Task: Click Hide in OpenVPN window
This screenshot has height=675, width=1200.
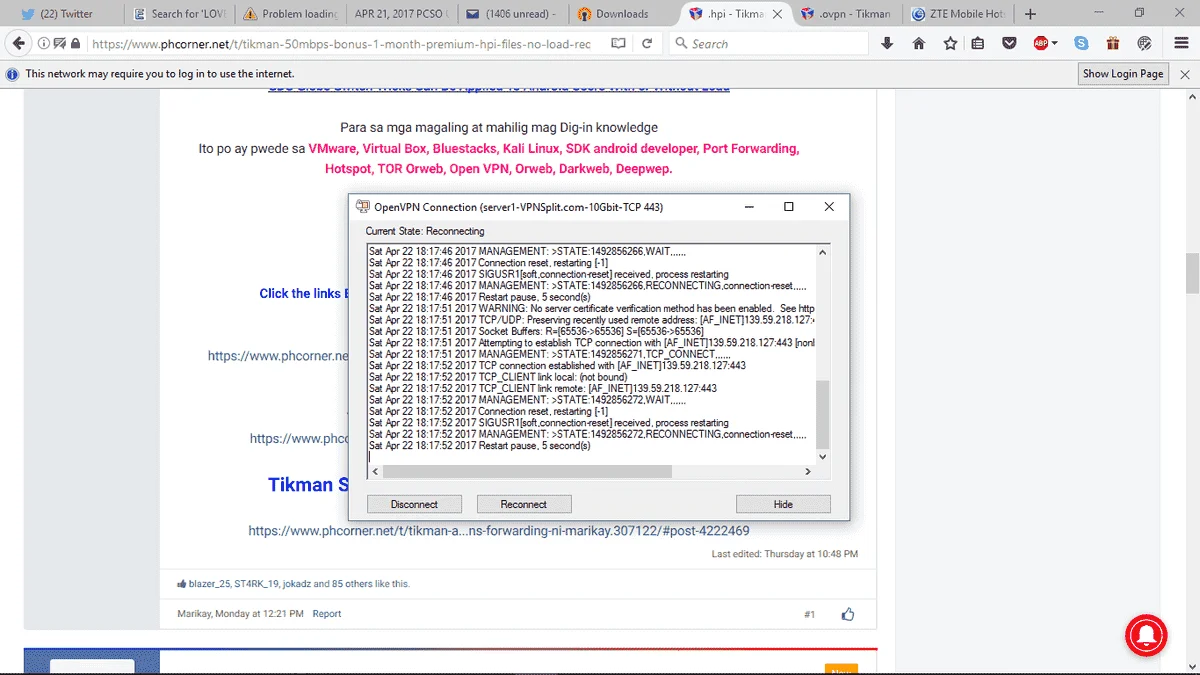Action: 783,504
